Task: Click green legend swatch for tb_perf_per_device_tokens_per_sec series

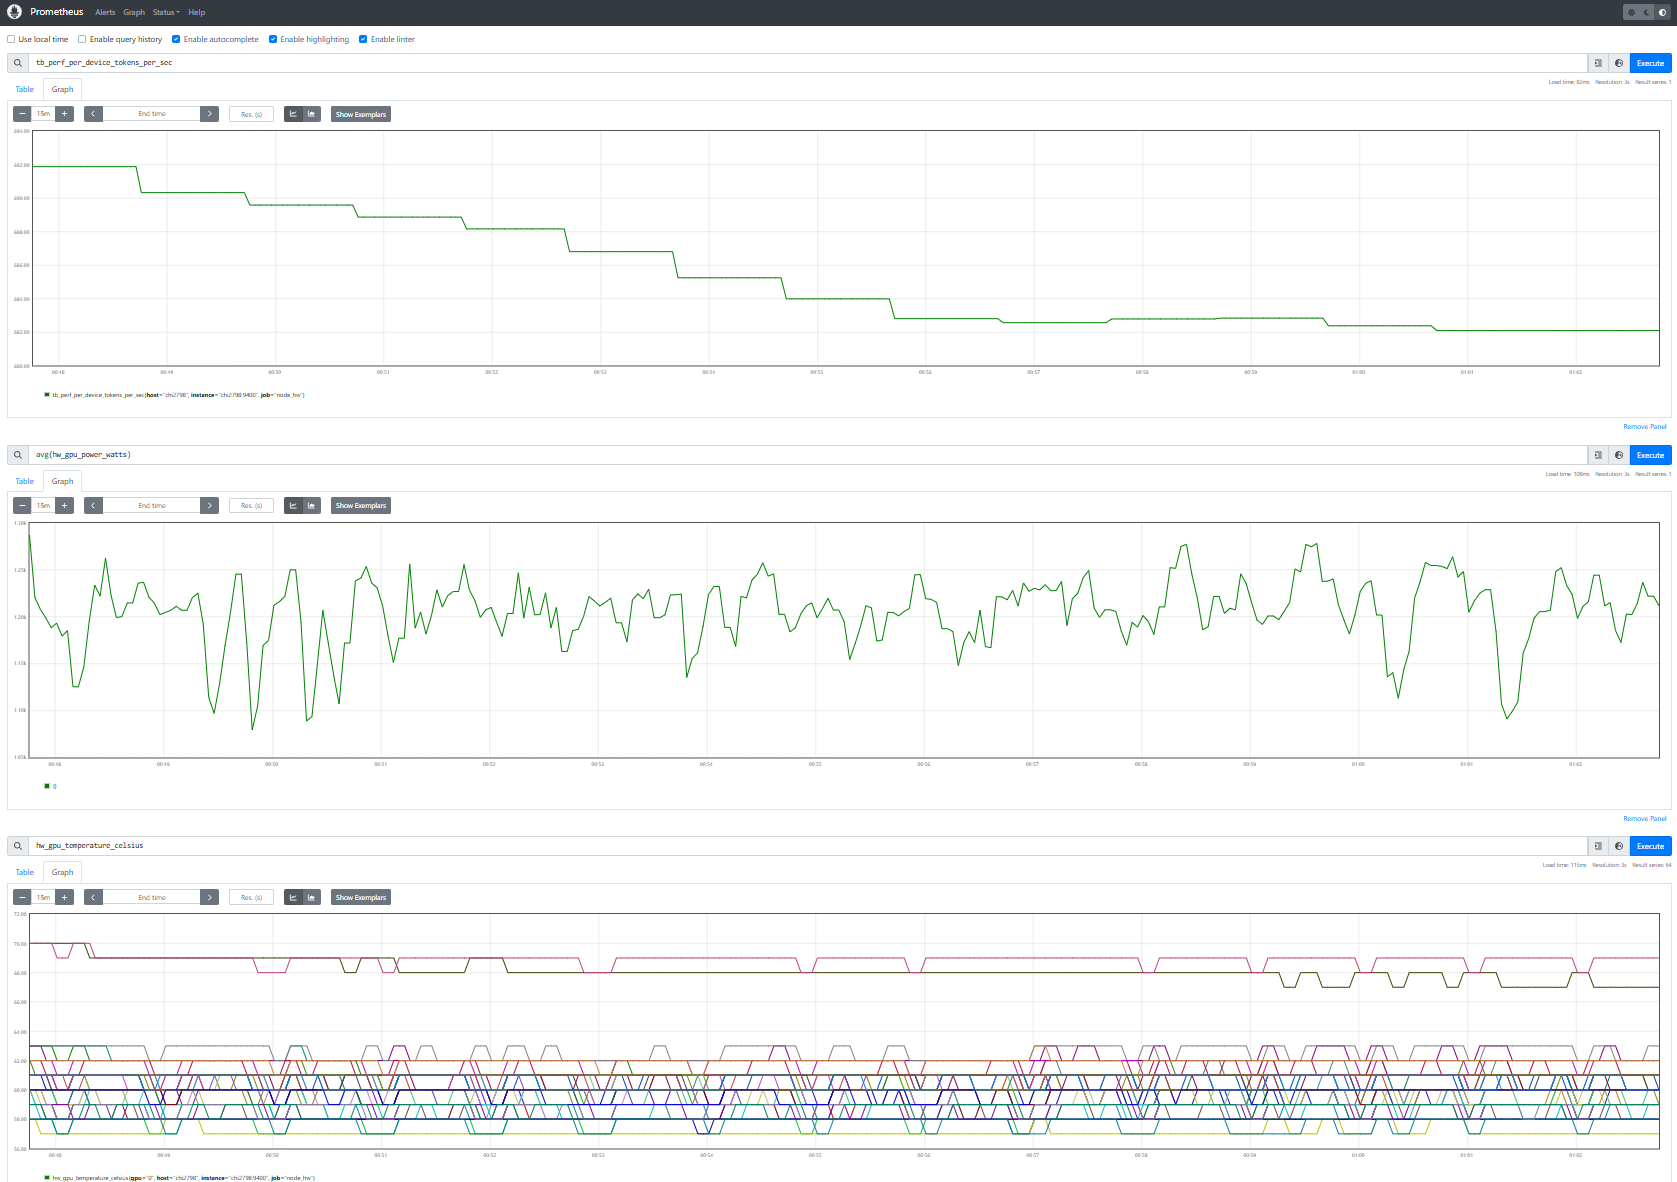Action: tap(47, 395)
